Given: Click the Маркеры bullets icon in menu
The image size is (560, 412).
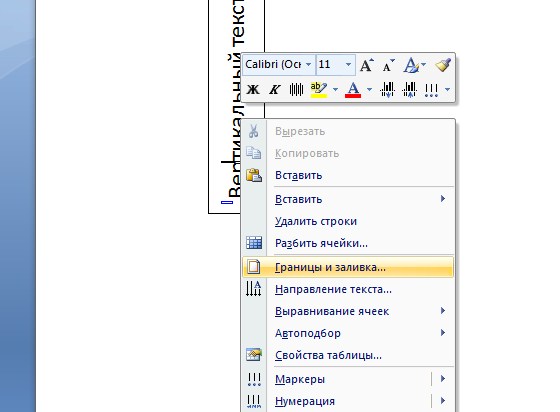Looking at the screenshot, I should (x=254, y=379).
